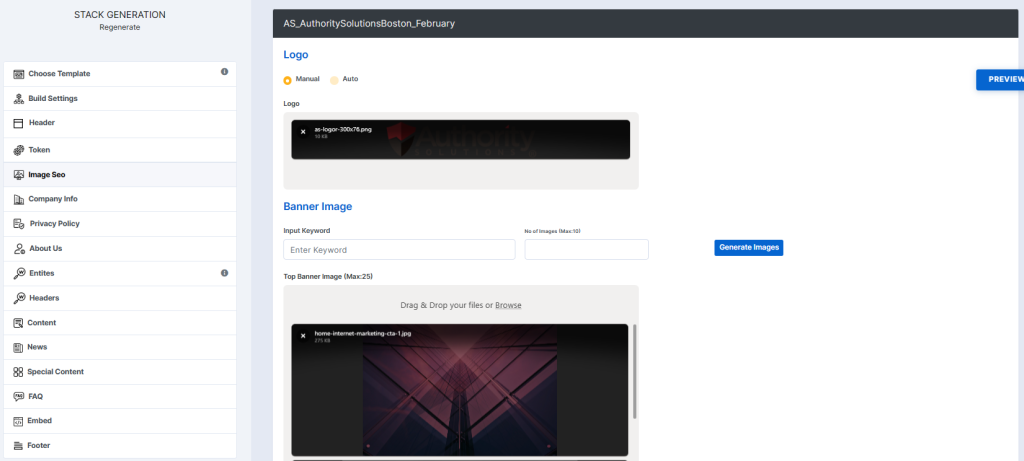Click the Enter Keyword input field
Screen dimensions: 1024x461
coord(399,249)
